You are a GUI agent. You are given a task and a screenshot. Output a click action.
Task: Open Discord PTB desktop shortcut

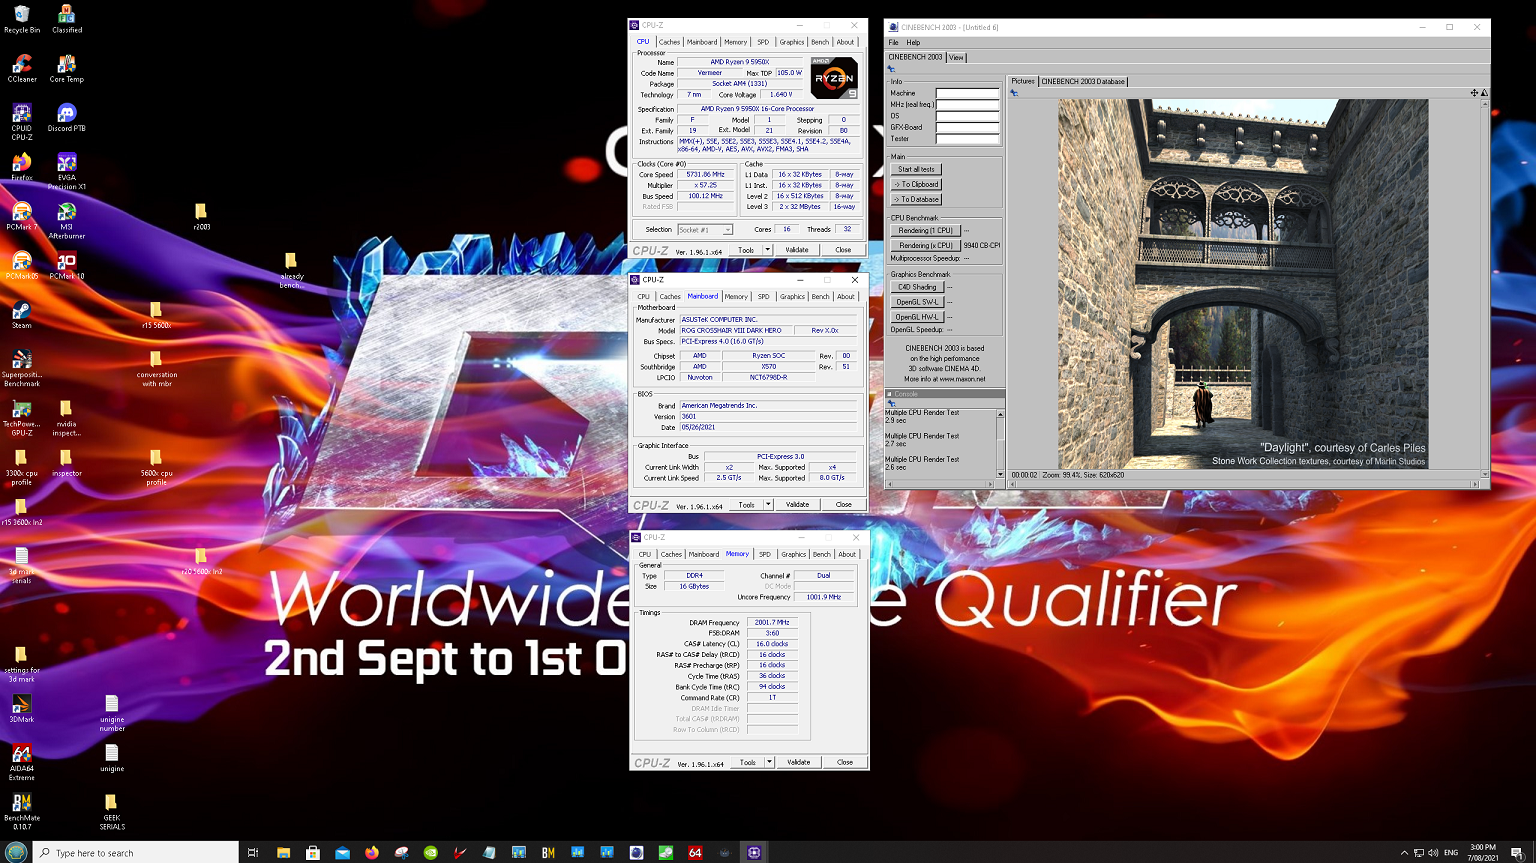67,118
